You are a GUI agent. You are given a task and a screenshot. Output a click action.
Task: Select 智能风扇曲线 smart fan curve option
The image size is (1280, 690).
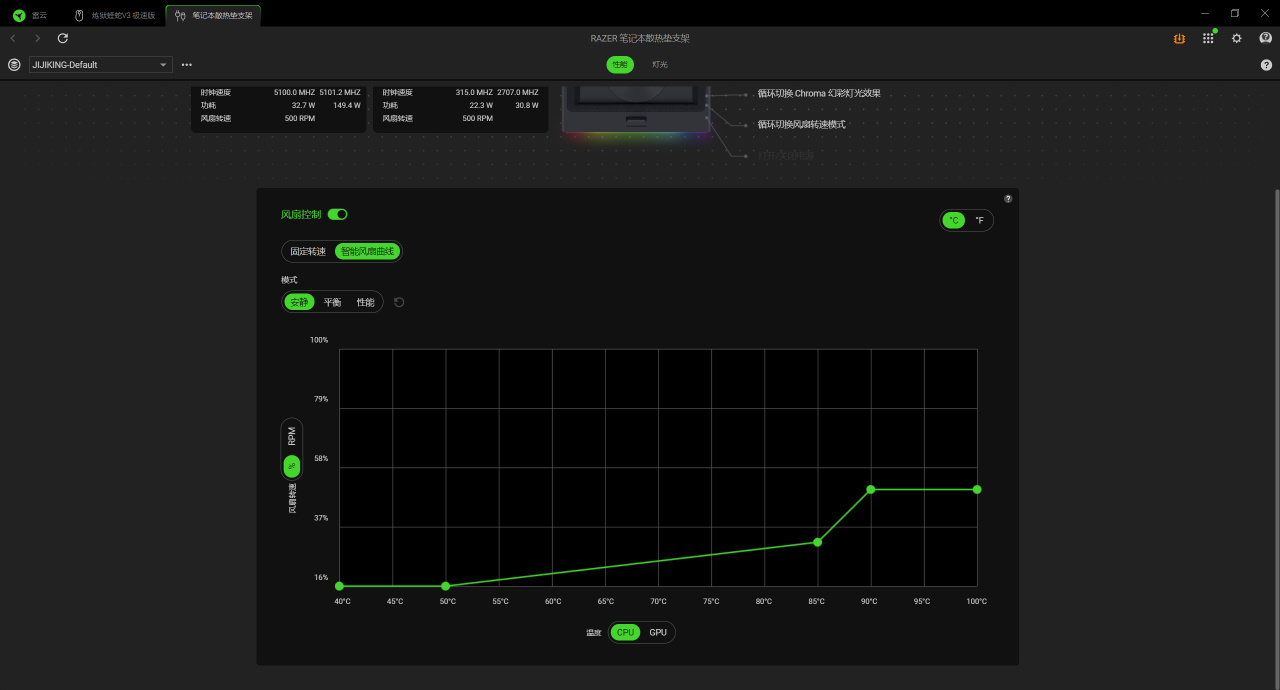tap(367, 251)
